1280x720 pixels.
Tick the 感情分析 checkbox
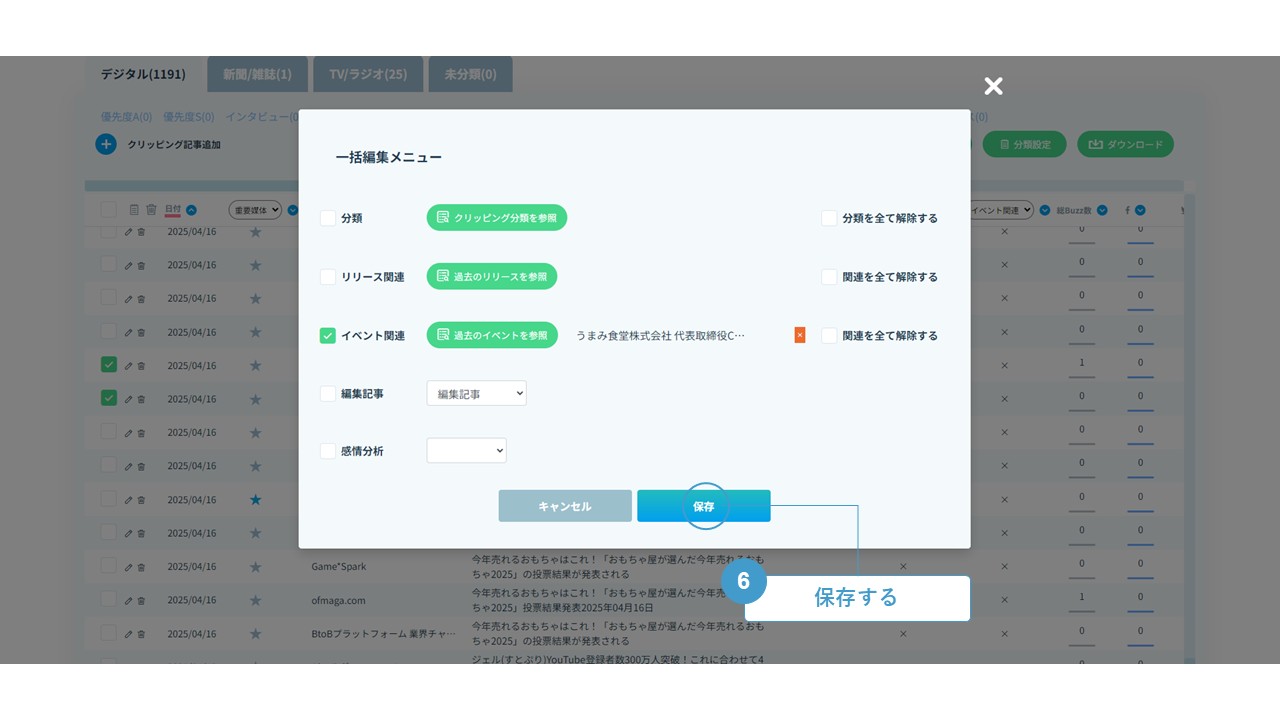tap(328, 451)
